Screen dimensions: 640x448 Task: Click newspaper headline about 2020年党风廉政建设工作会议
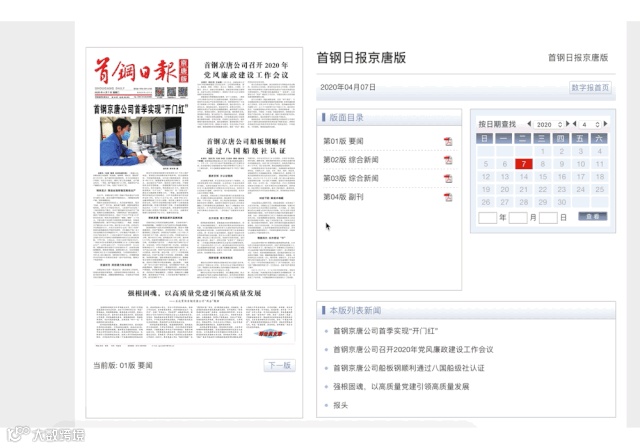[246, 70]
